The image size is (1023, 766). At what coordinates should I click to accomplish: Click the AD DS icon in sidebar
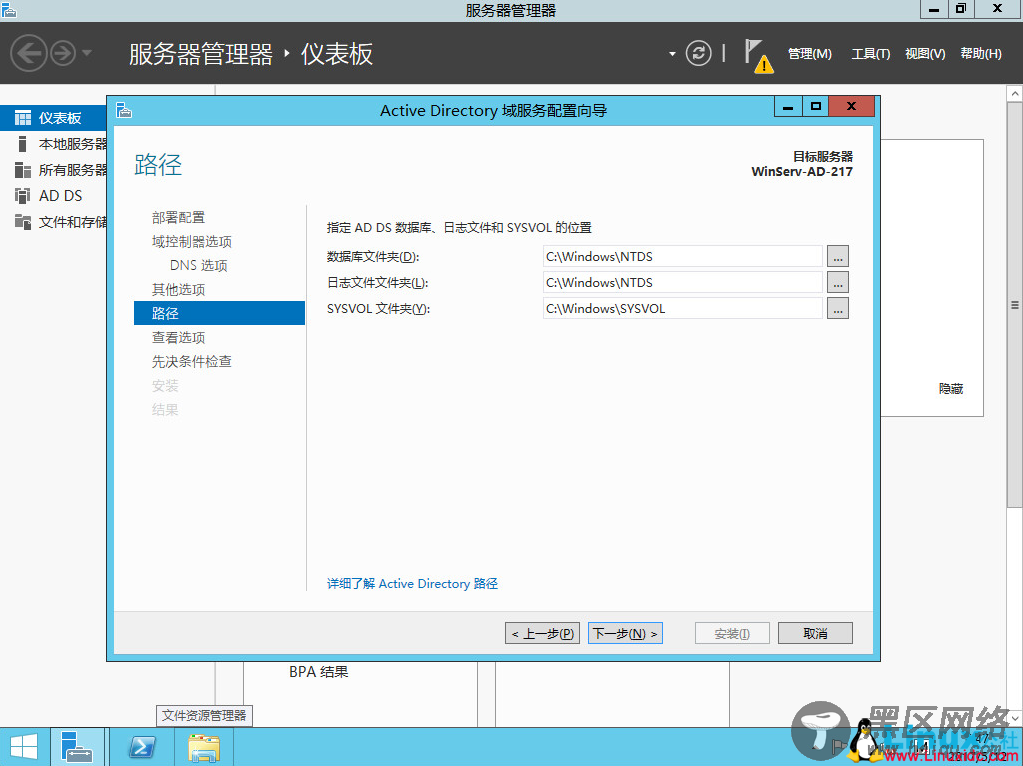[x=23, y=196]
